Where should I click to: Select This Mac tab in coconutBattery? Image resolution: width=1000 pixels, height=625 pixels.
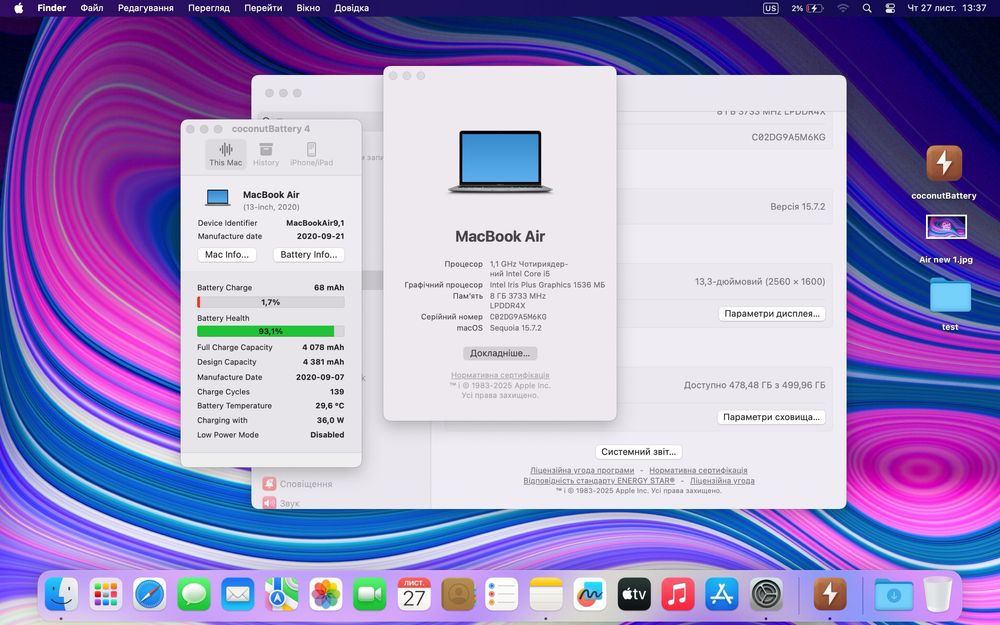pyautogui.click(x=226, y=155)
